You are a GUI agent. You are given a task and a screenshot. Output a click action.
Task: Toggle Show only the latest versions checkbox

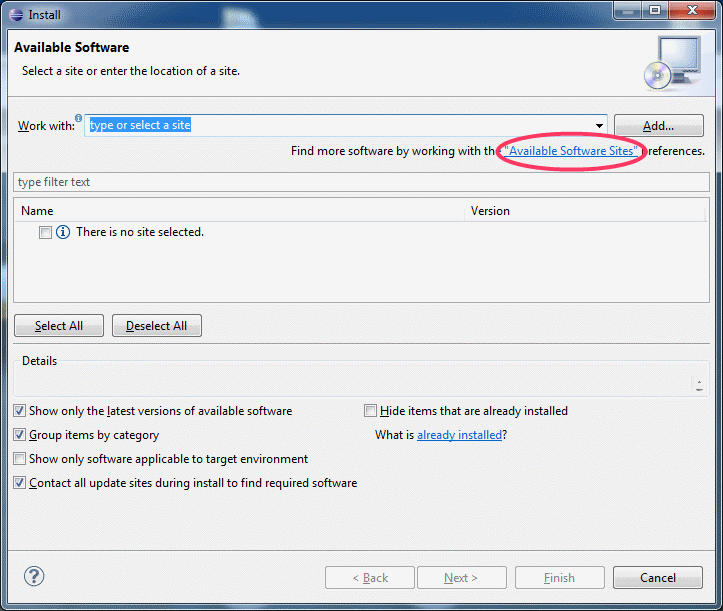(x=19, y=410)
